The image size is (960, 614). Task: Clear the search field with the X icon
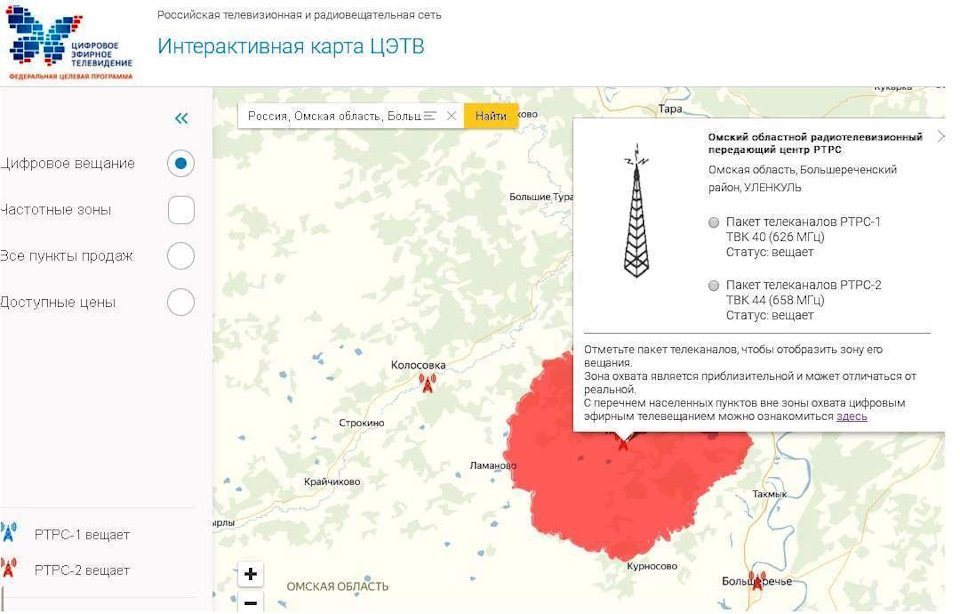[x=451, y=116]
